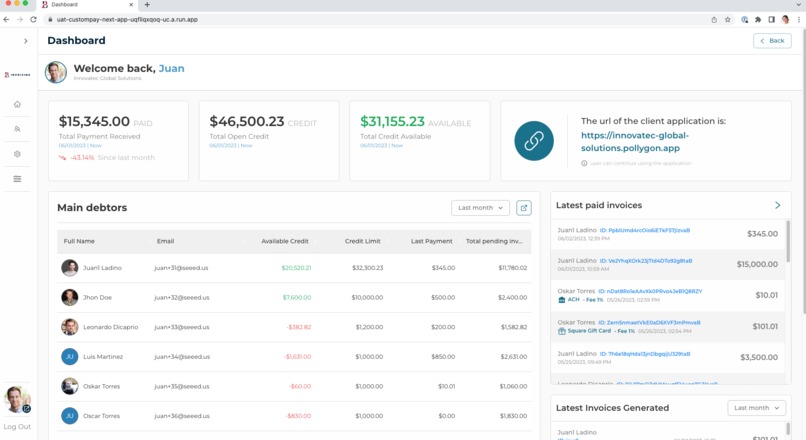Click the info icon under the client url
The image size is (806, 440).
tap(584, 163)
